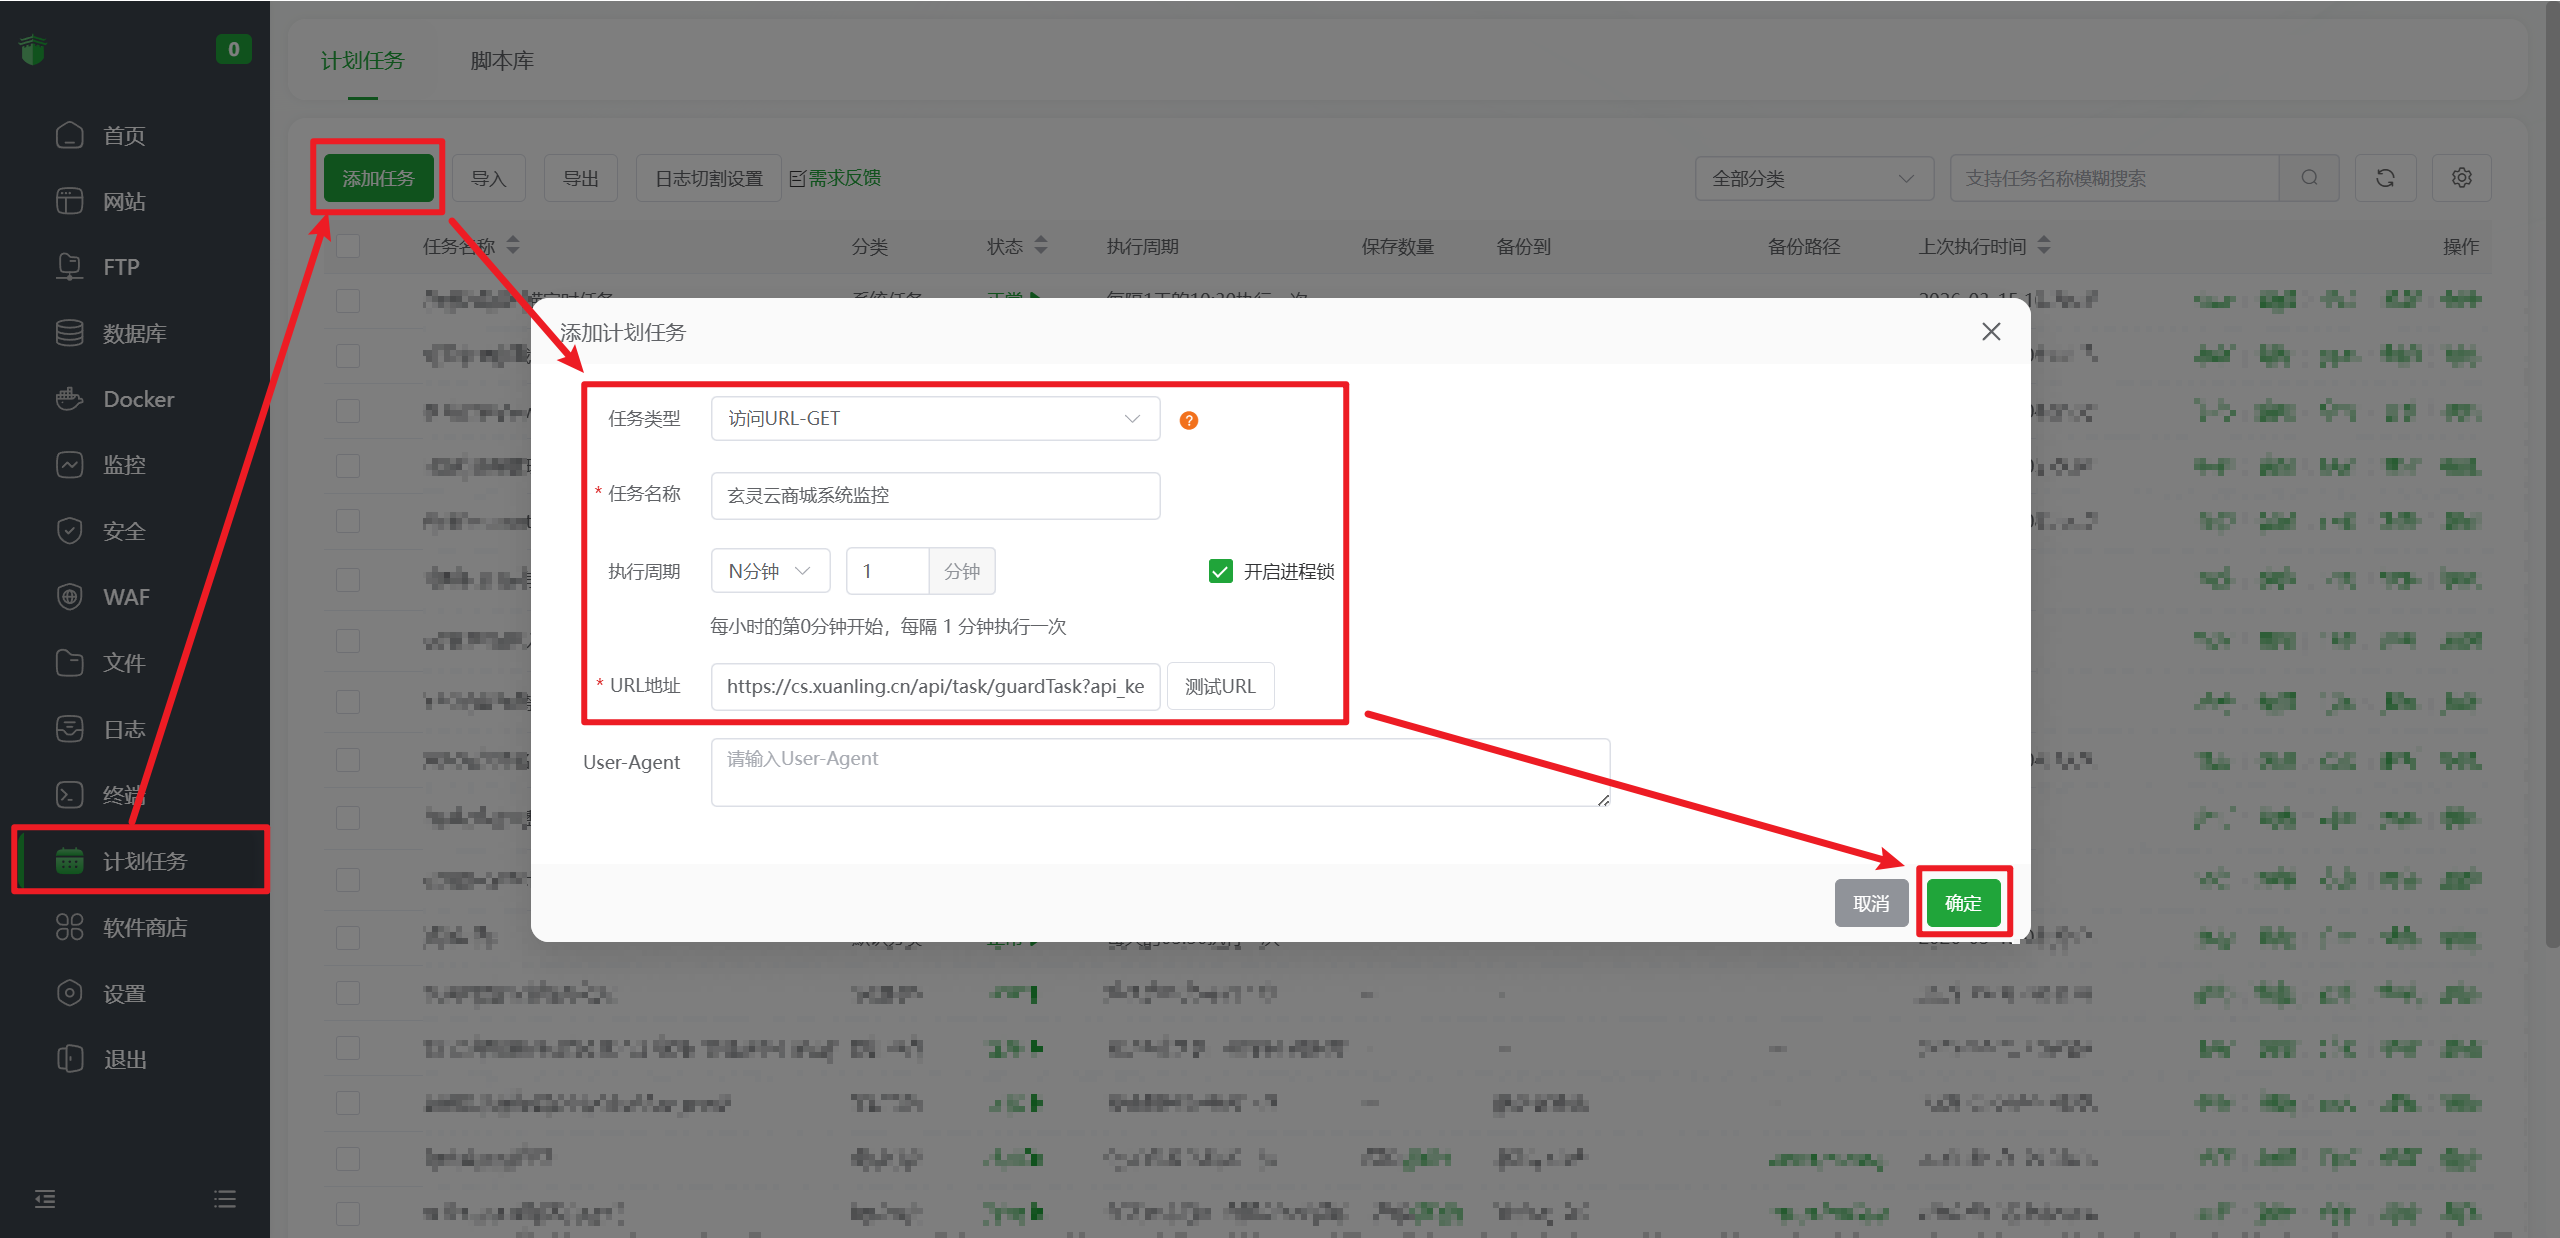
Task: Uncheck the 开启进程锁 checkbox
Action: (1220, 571)
